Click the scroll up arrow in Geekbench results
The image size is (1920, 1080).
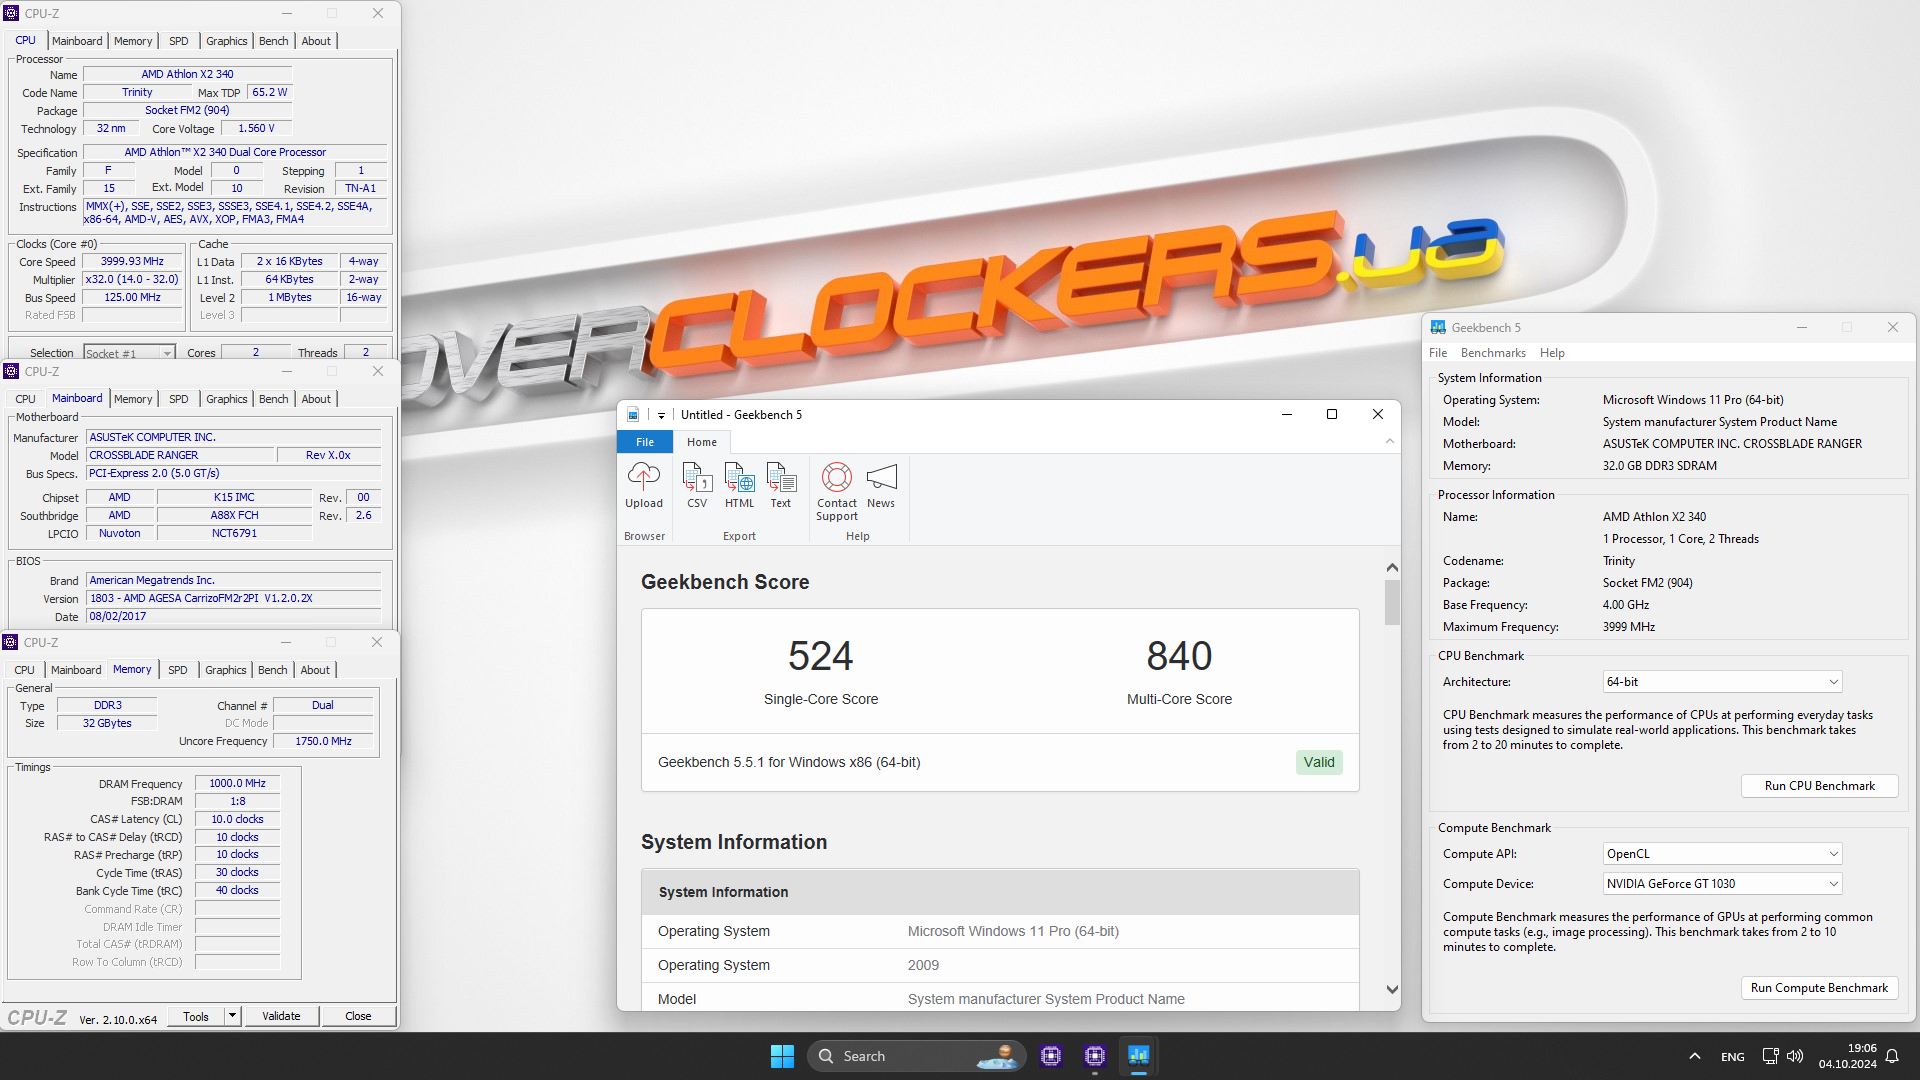1392,568
